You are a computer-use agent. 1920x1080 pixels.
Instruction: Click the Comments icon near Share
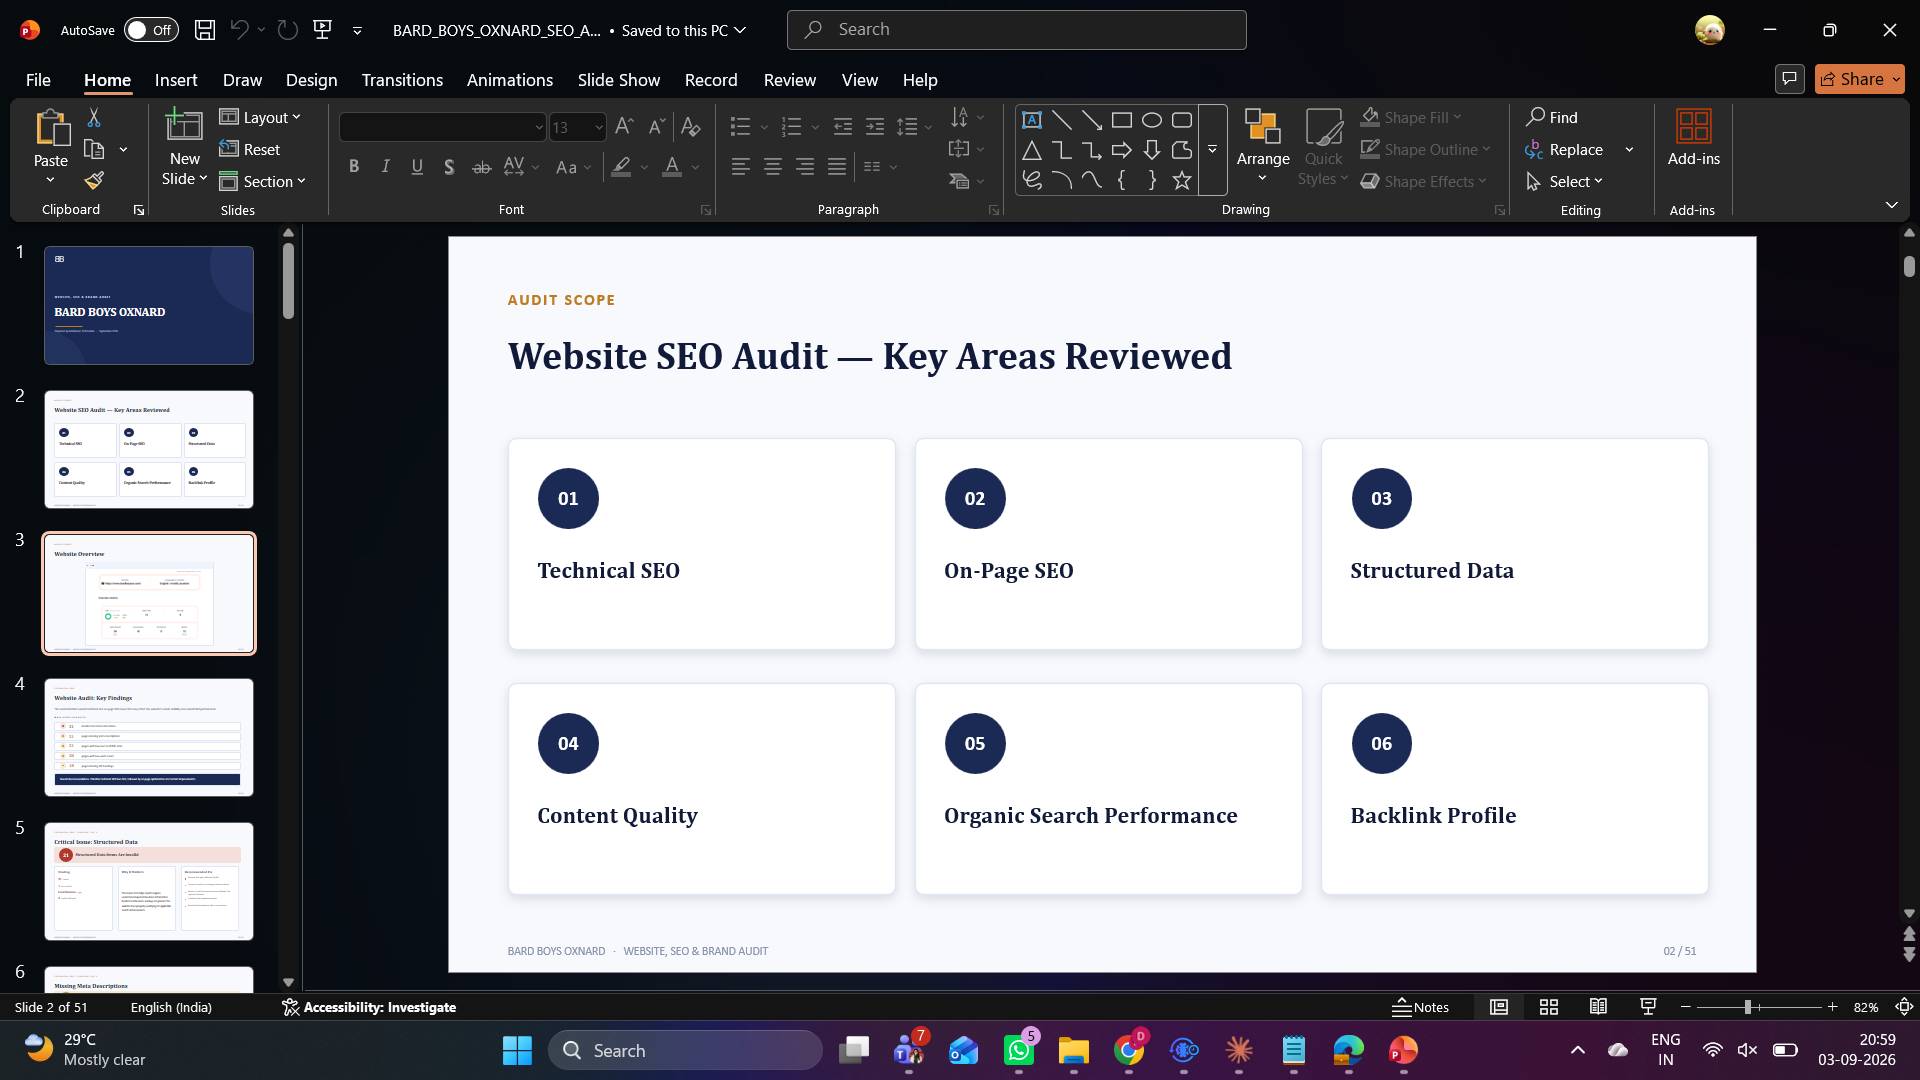1789,79
